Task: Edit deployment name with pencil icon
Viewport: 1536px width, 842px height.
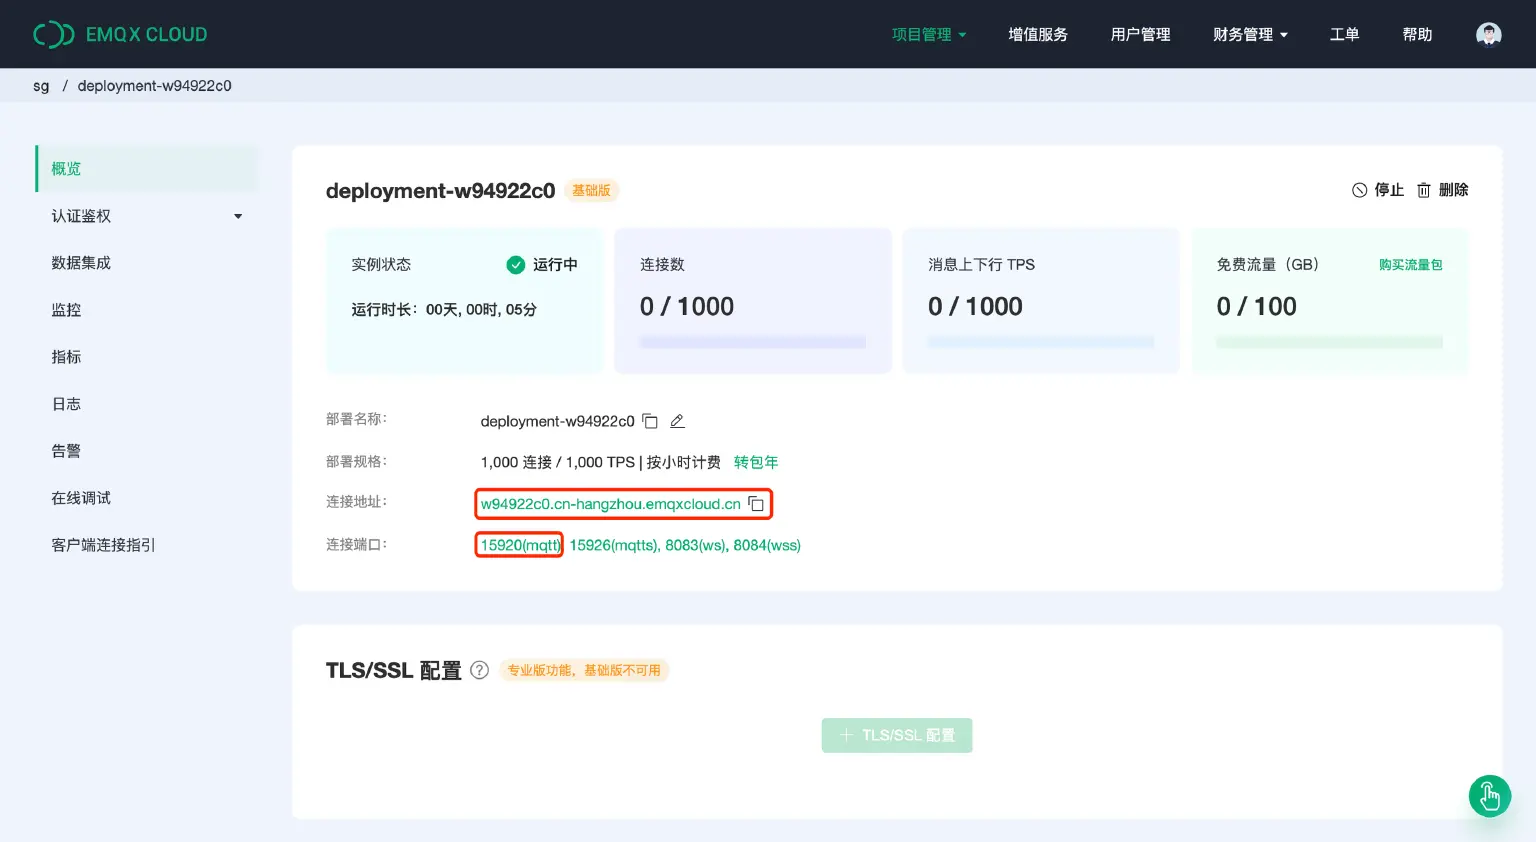Action: 677,421
